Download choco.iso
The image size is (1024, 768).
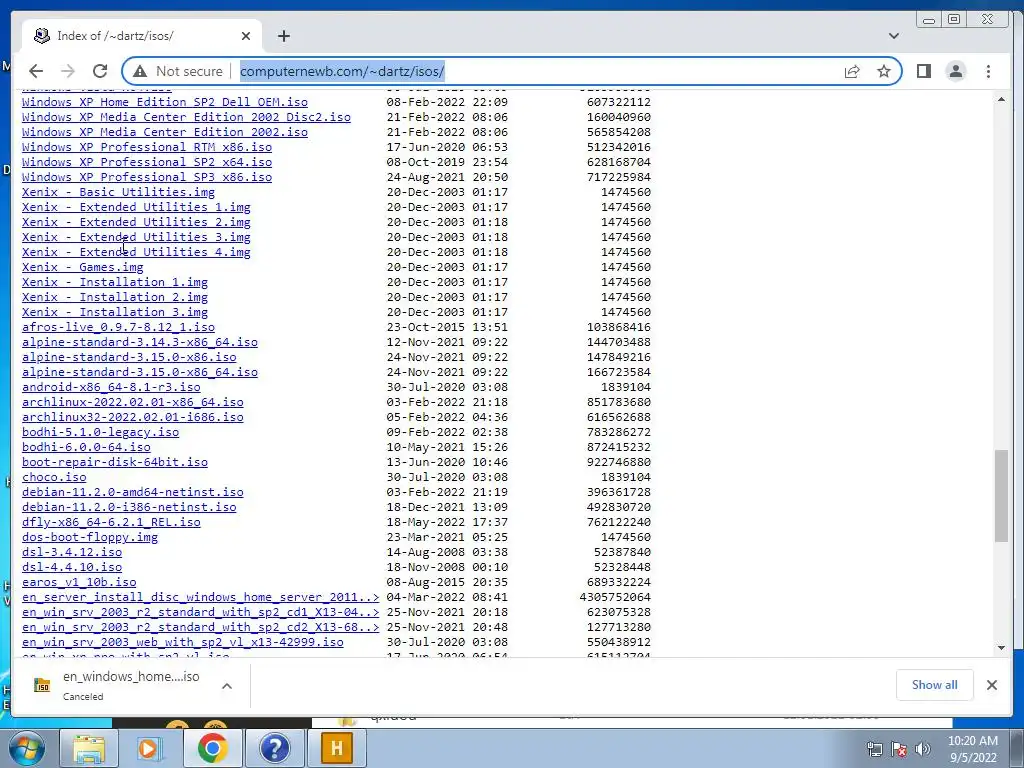pyautogui.click(x=54, y=477)
